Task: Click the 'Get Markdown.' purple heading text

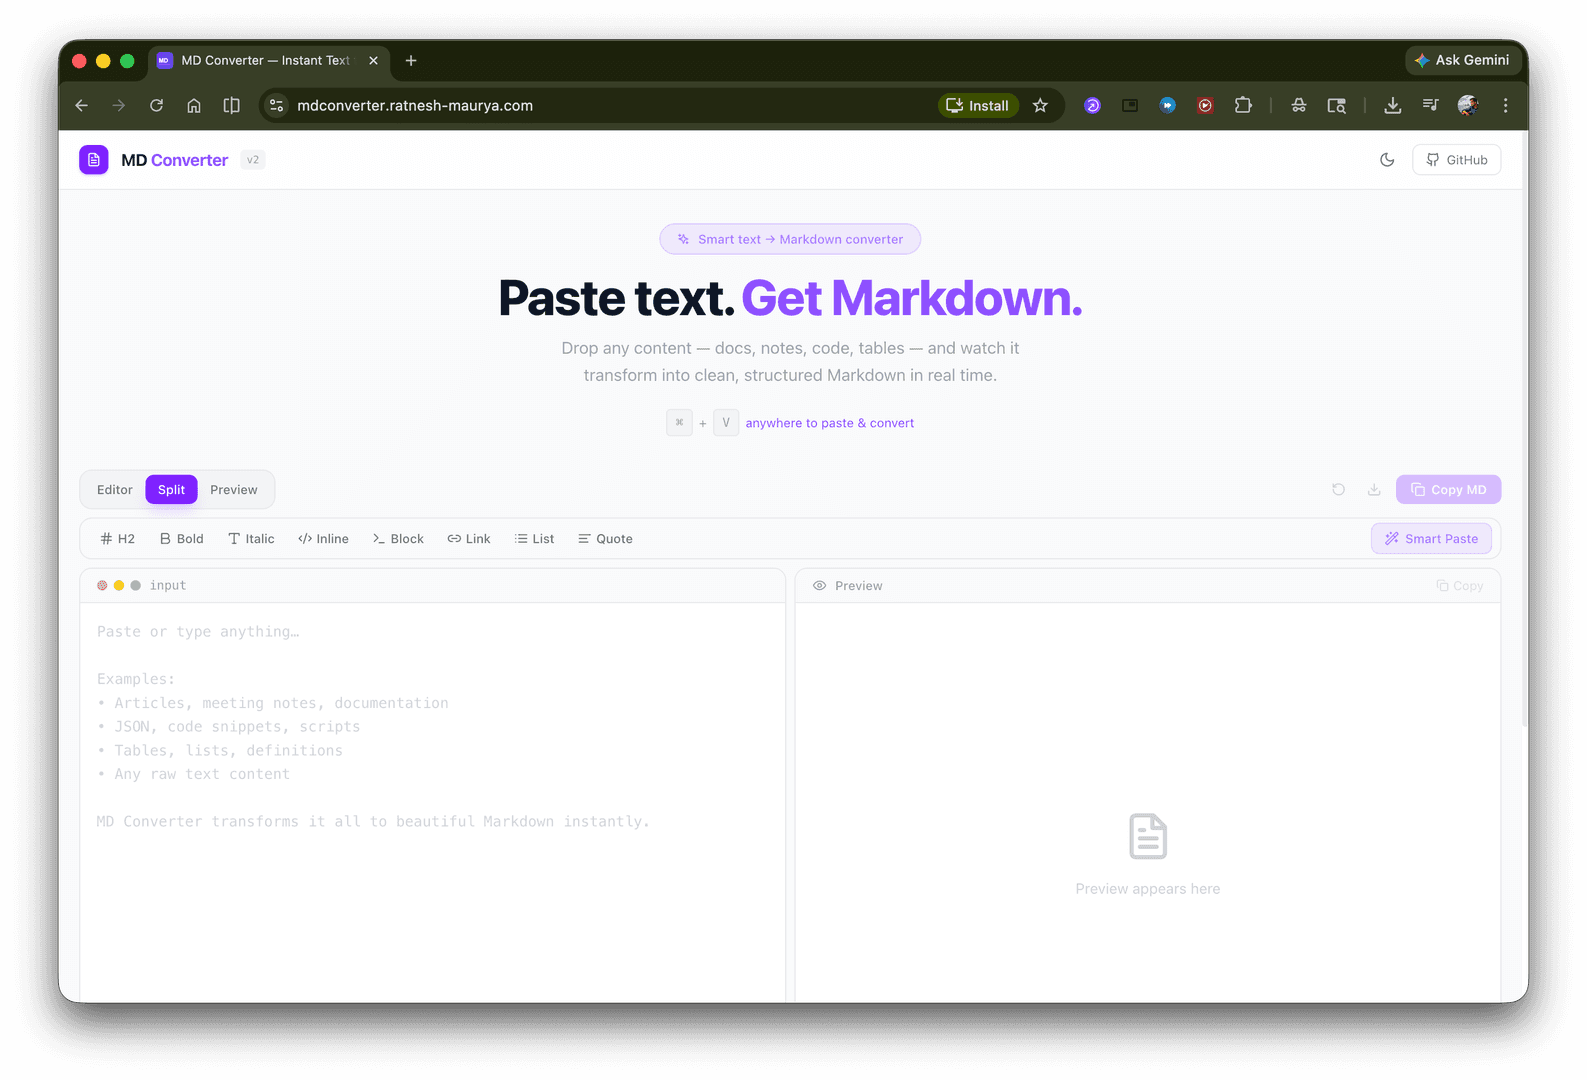Action: [912, 298]
